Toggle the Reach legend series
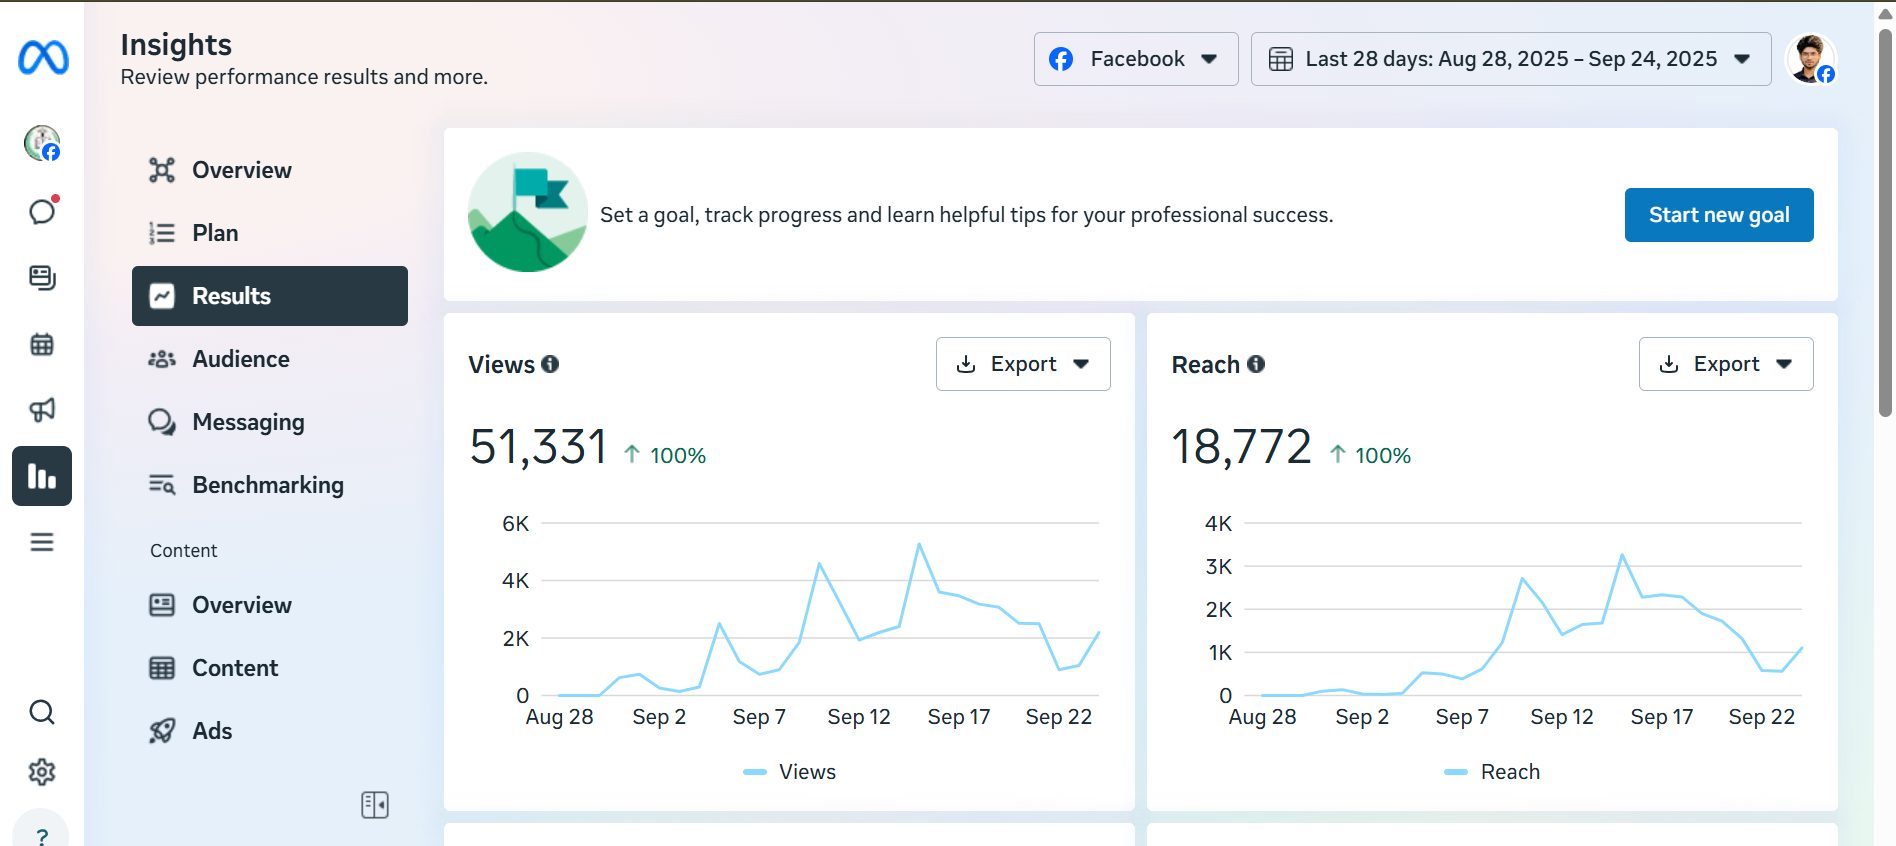The image size is (1896, 846). coord(1493,772)
